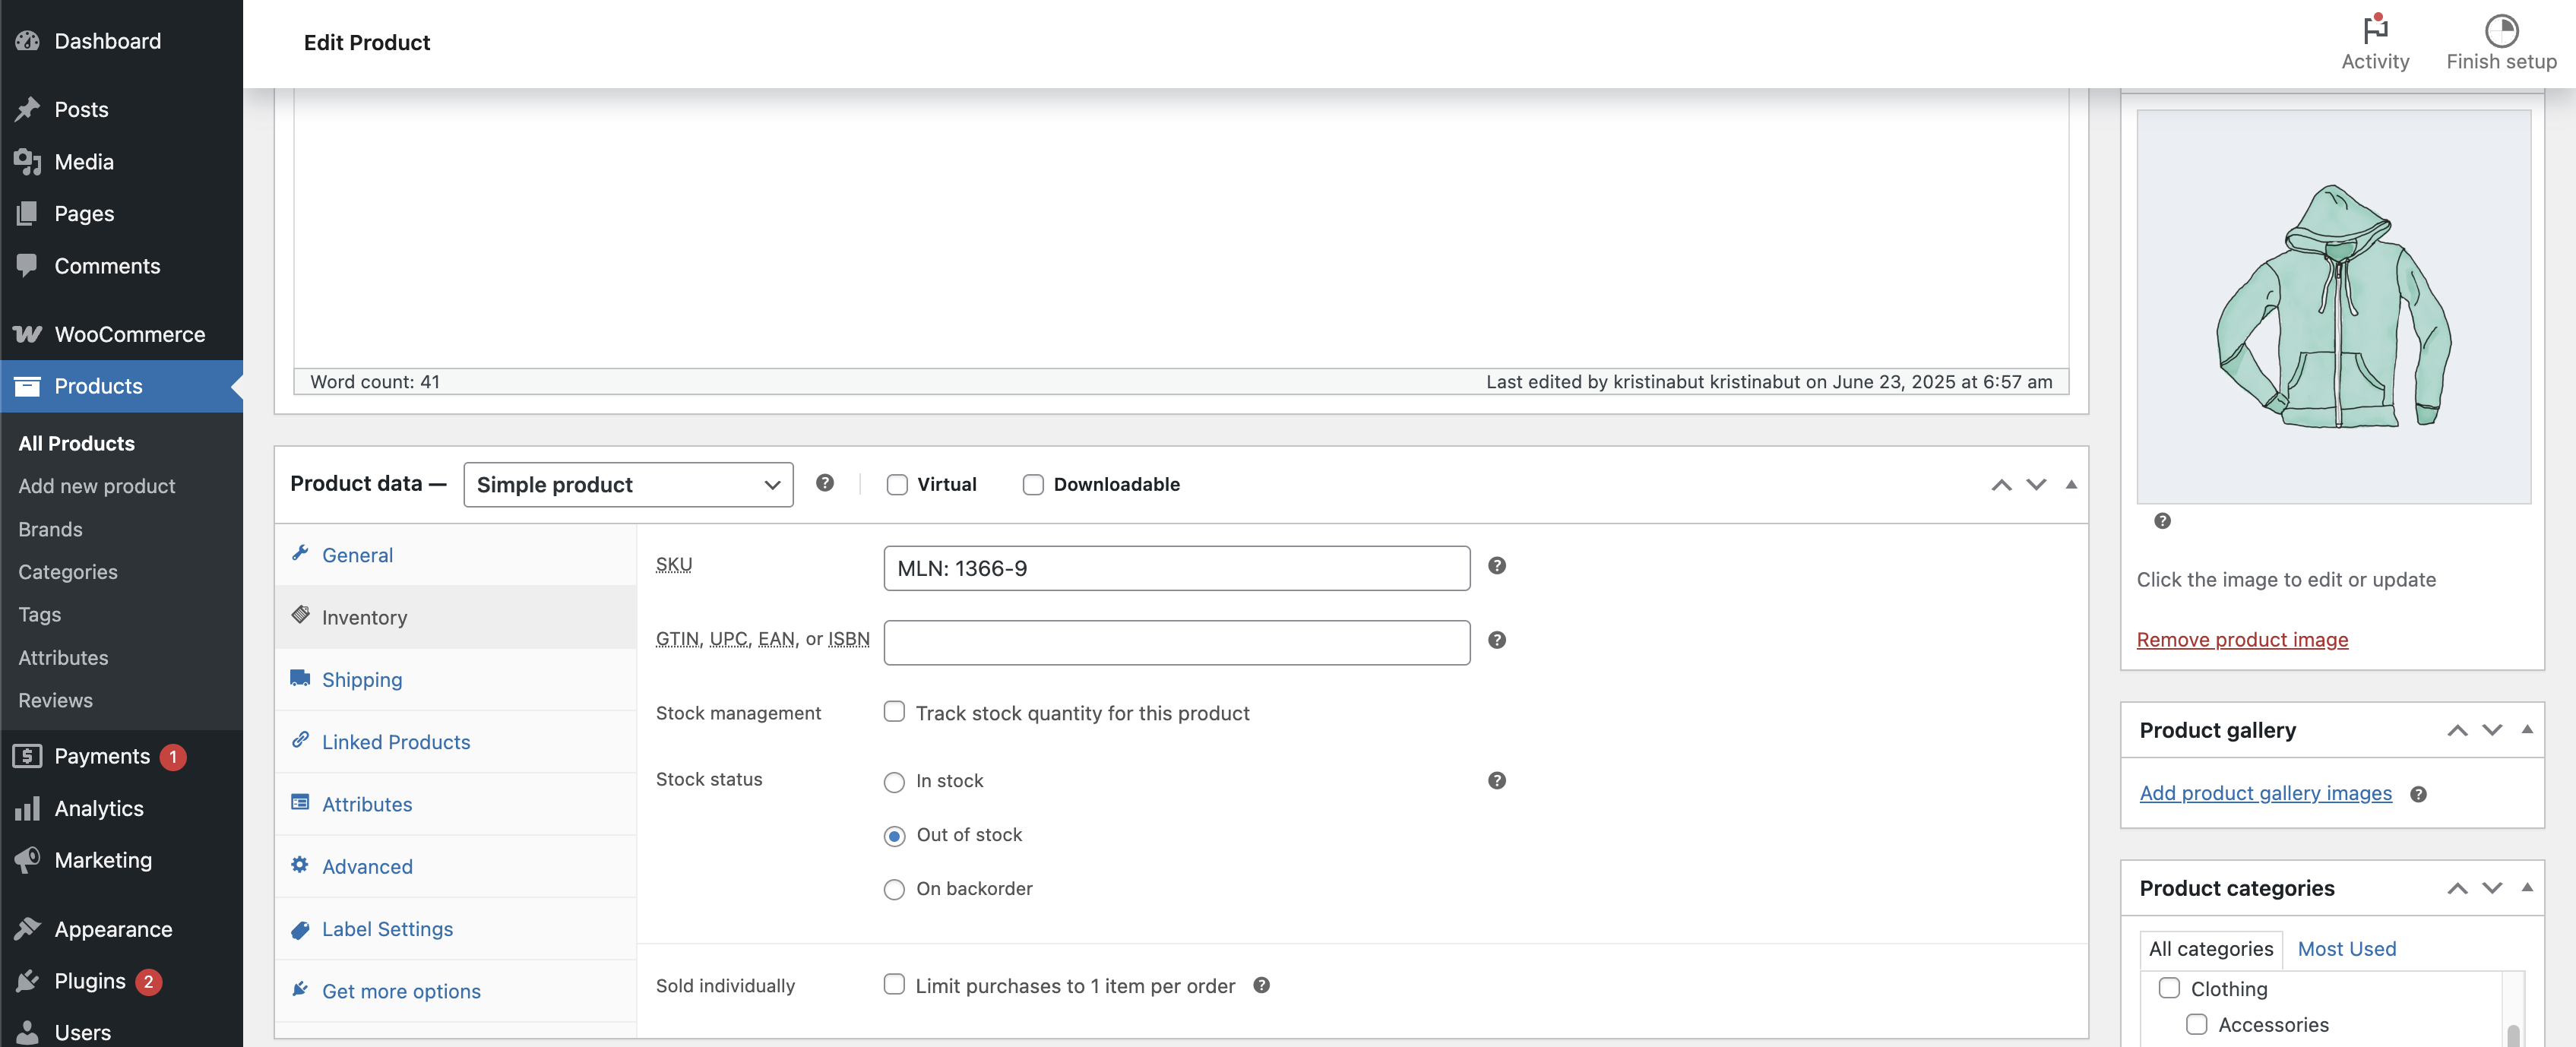Screen dimensions: 2576x1047
Task: Open the Linked Products tab
Action: point(456,742)
